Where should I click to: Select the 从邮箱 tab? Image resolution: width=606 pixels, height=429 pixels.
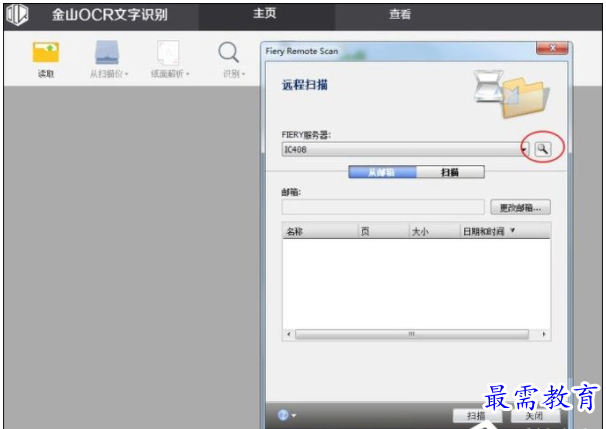pos(382,172)
